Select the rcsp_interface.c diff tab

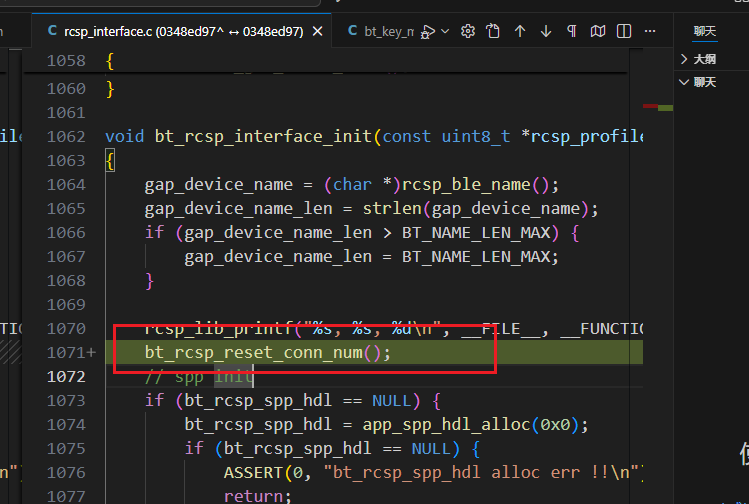click(183, 32)
